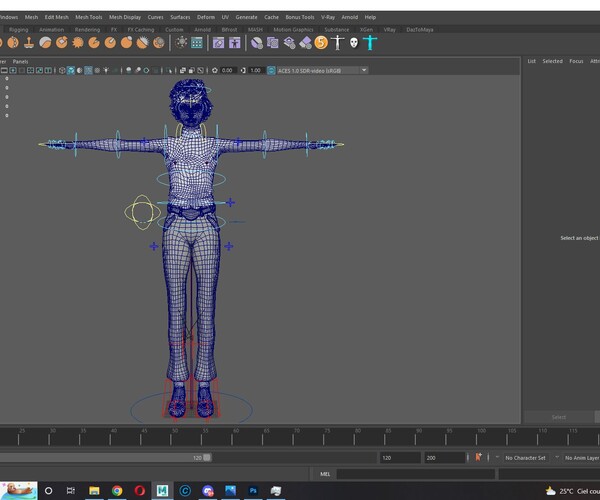Click frame 60 on the time slider
The image size is (600, 500).
click(x=232, y=436)
